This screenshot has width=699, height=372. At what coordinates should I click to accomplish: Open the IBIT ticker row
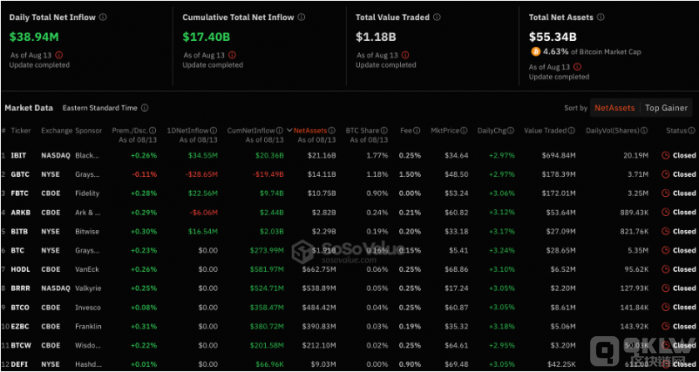point(348,155)
